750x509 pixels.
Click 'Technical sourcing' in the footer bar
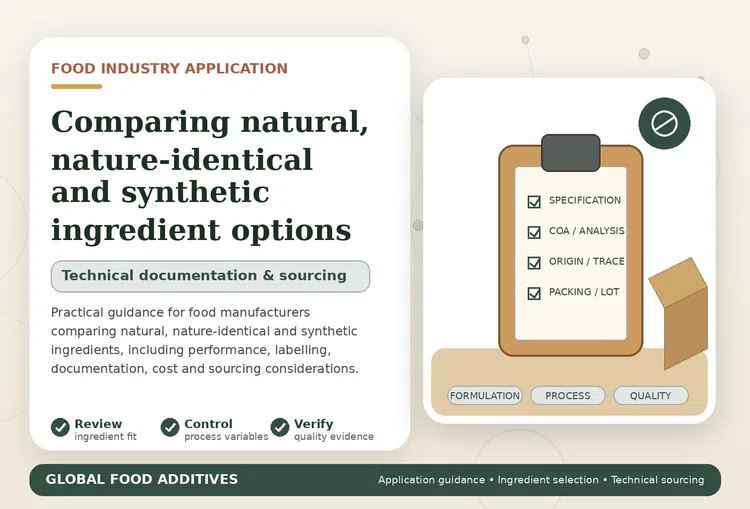pos(658,480)
